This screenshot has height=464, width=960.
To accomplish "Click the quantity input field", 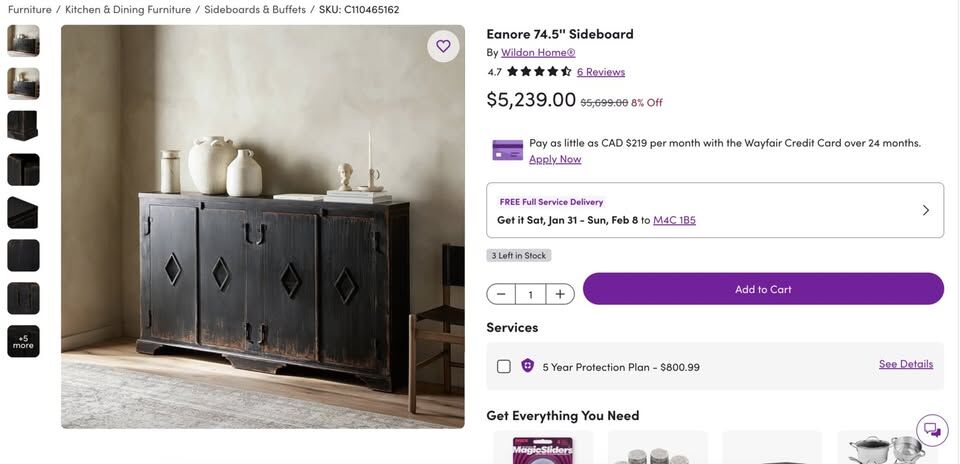I will [530, 294].
